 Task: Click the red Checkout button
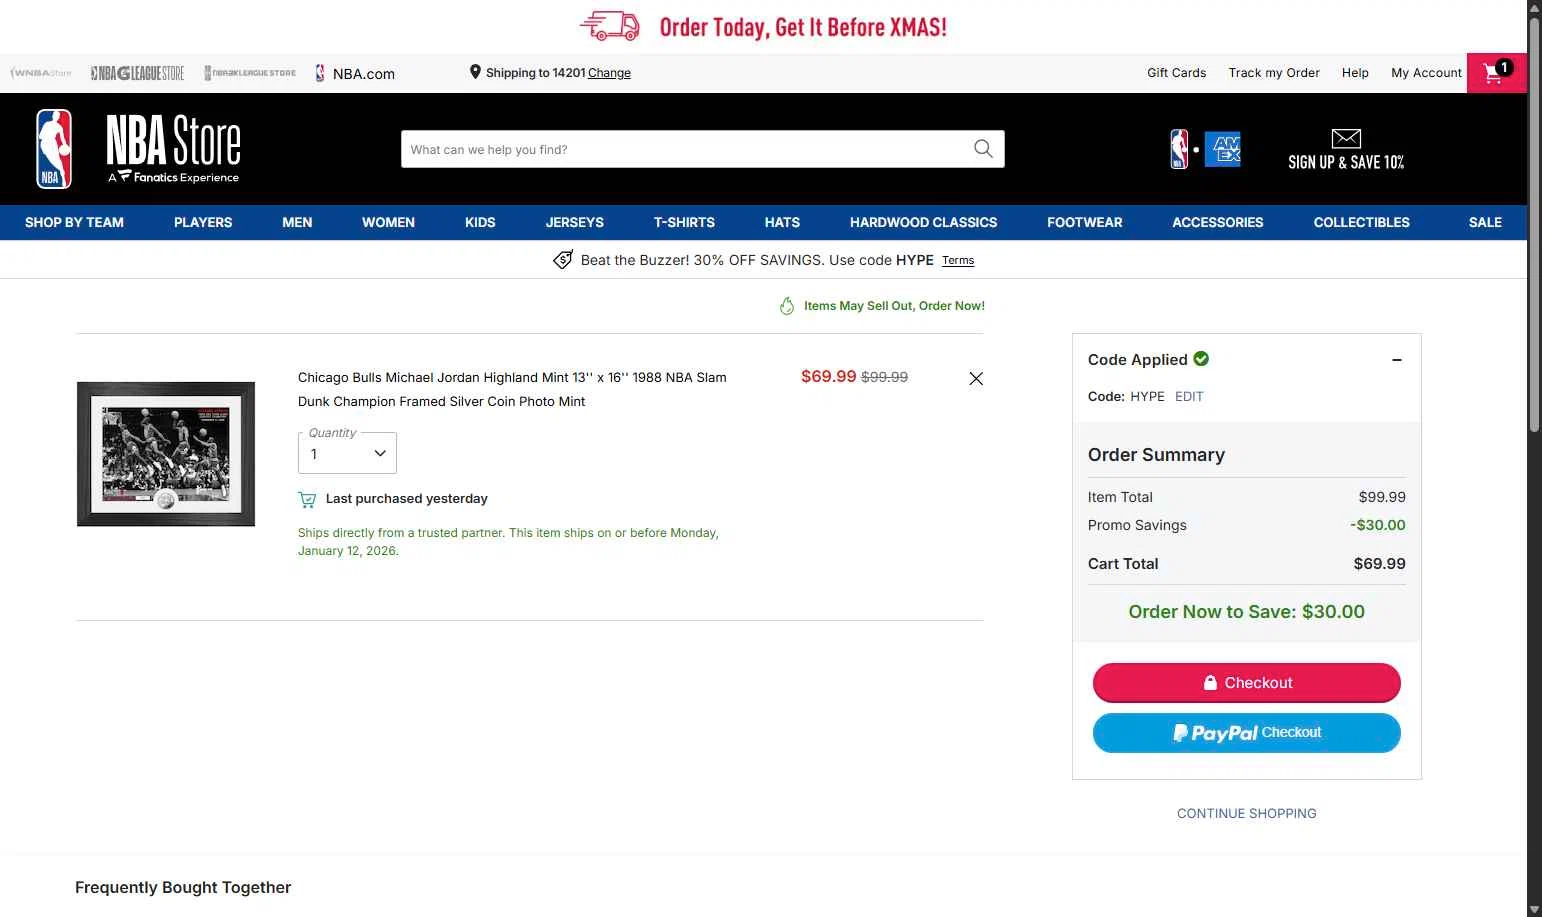click(x=1247, y=683)
